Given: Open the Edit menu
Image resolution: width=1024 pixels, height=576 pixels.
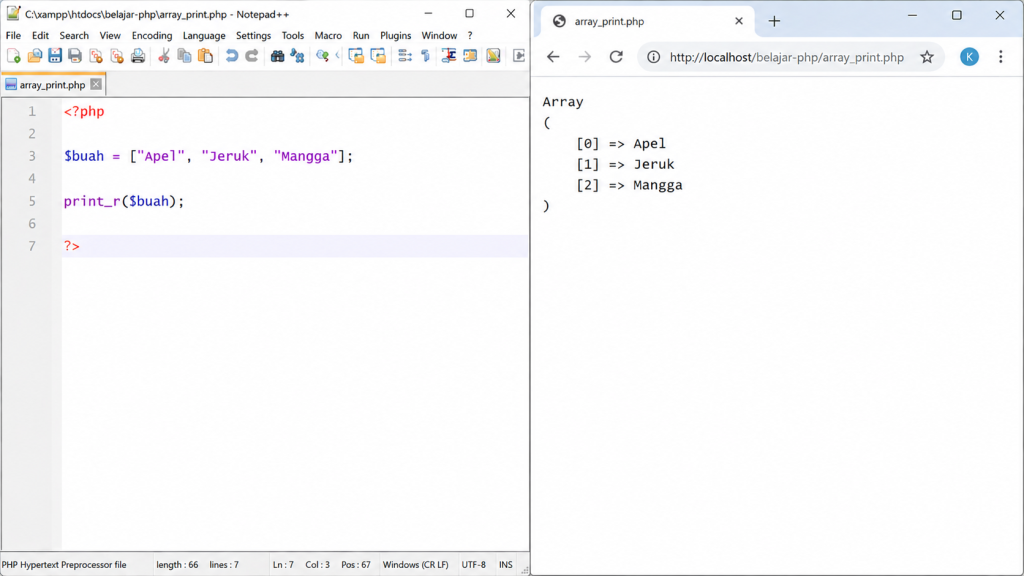Looking at the screenshot, I should tap(40, 35).
